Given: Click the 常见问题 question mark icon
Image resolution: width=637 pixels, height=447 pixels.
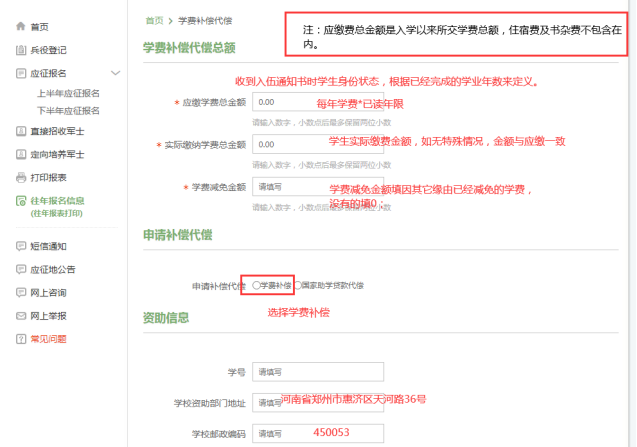Looking at the screenshot, I should click(x=21, y=339).
